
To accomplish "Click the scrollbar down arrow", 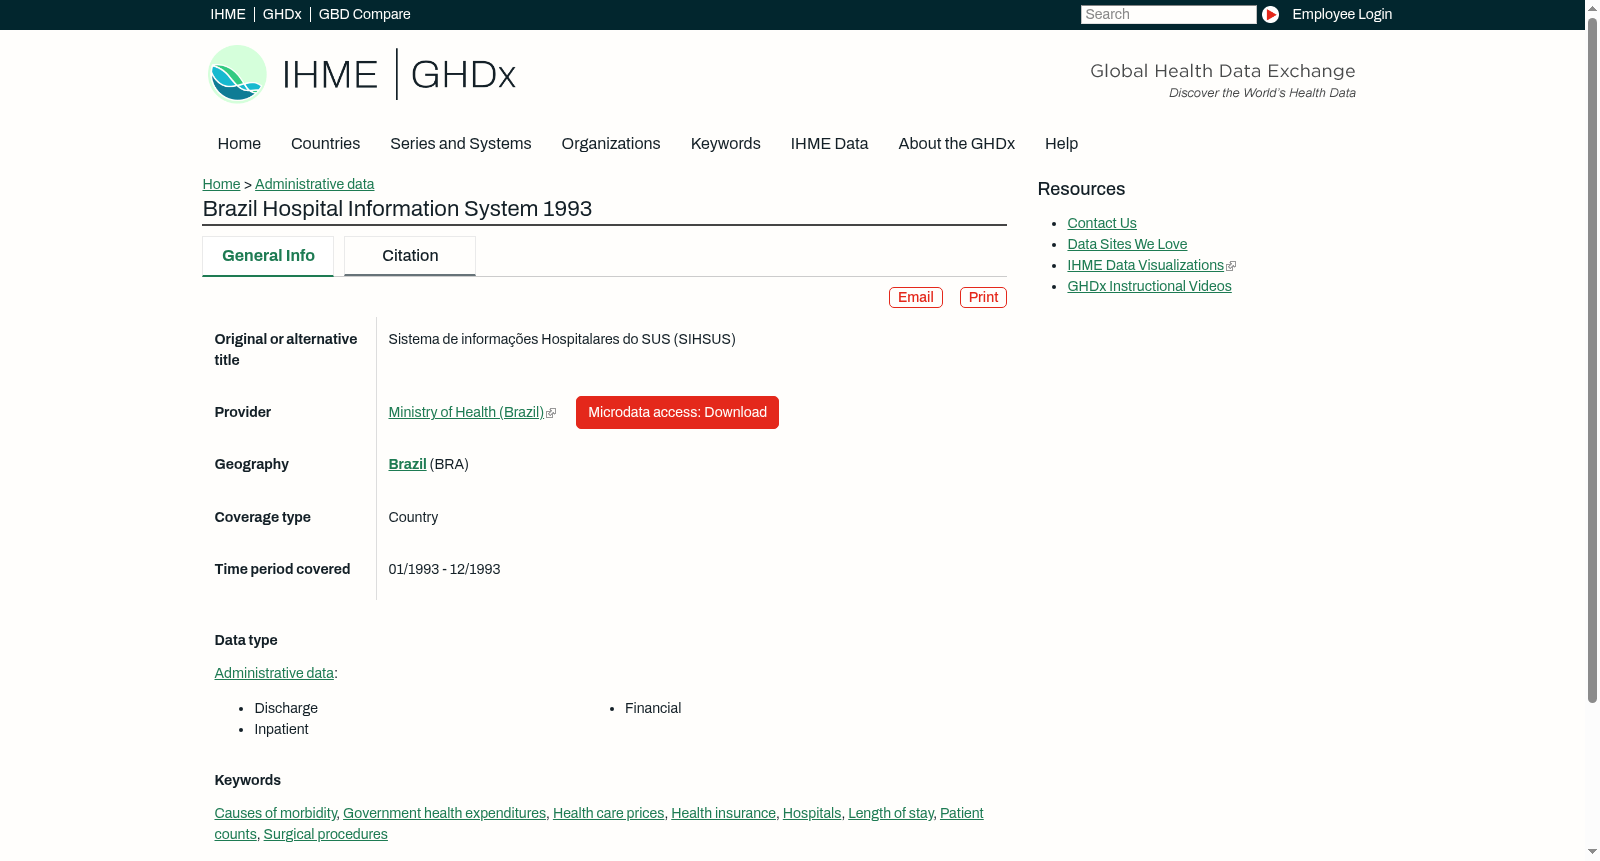I will click(x=1592, y=852).
